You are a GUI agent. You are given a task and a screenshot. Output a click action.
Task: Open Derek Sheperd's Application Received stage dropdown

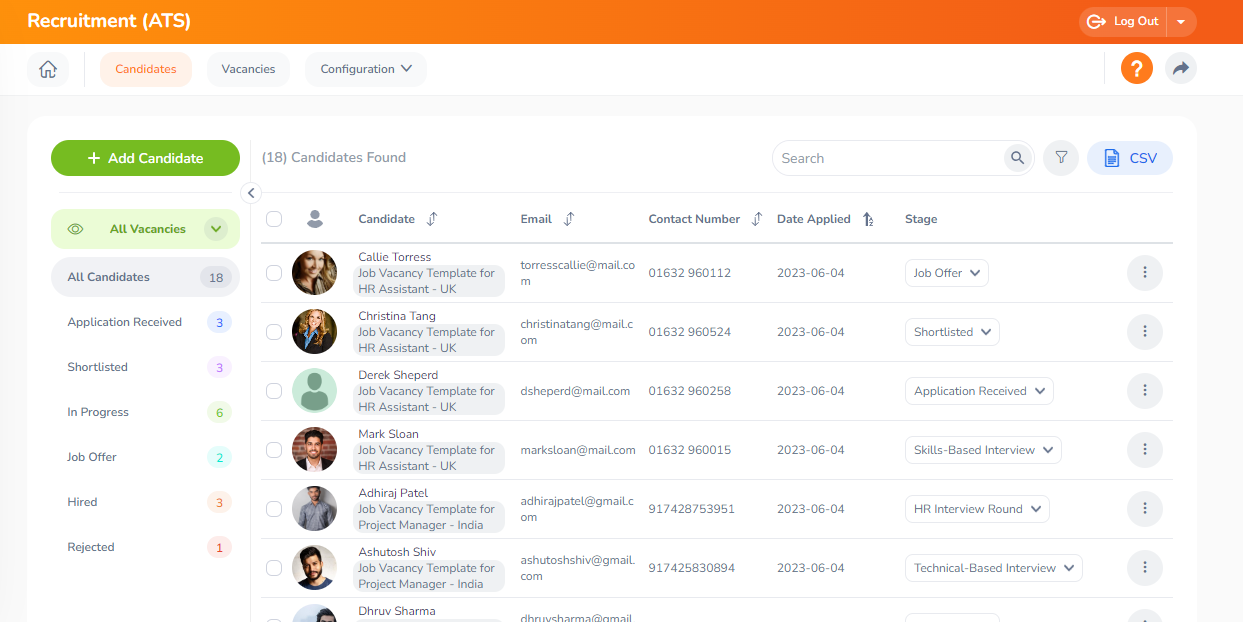[x=978, y=391]
